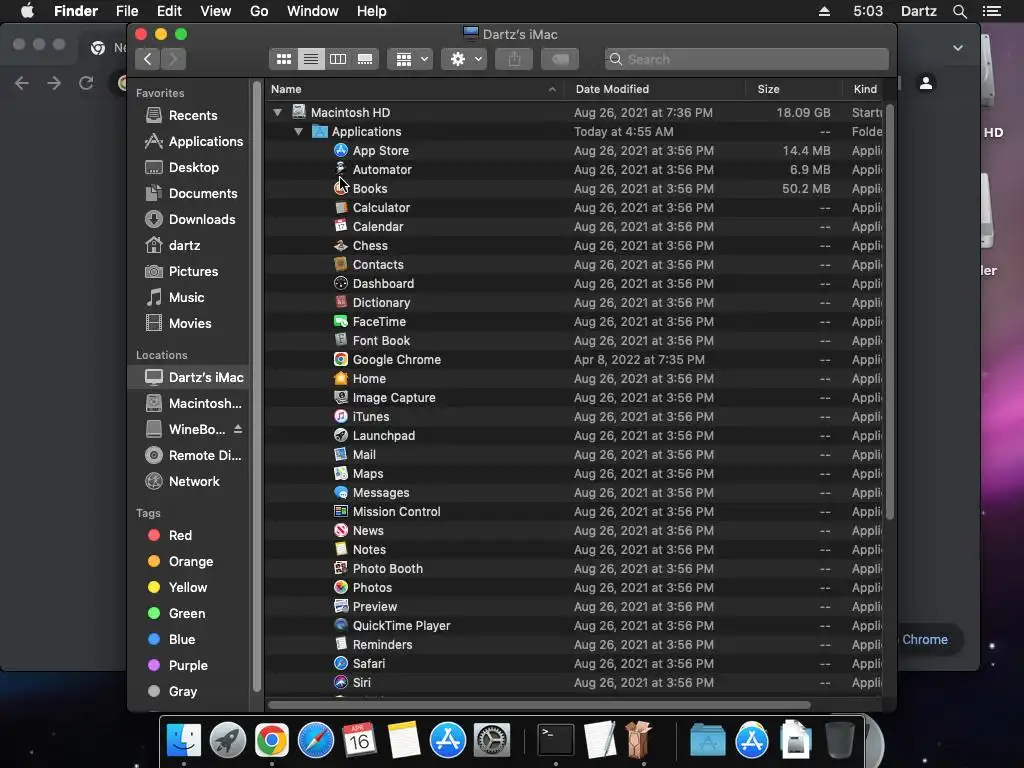
Task: Reload the page in Chrome window
Action: pos(86,83)
